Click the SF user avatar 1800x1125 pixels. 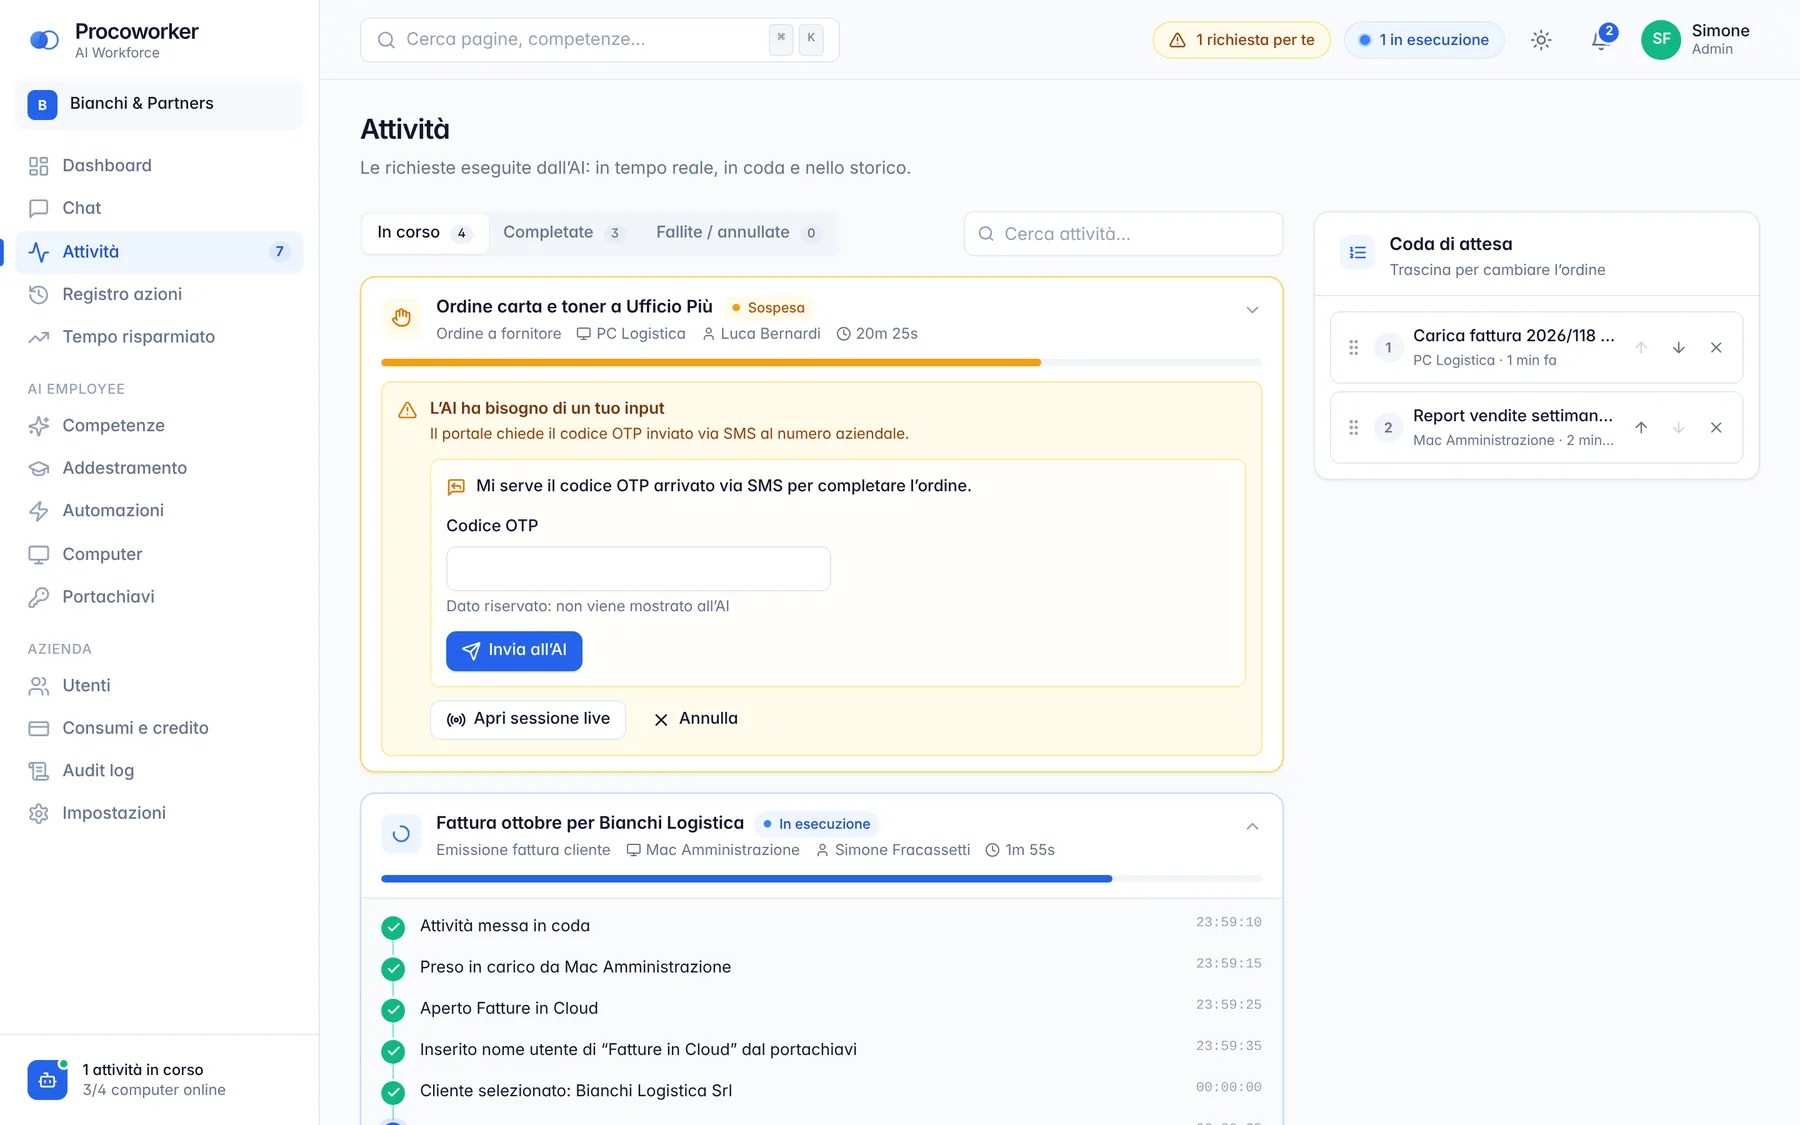click(x=1661, y=40)
